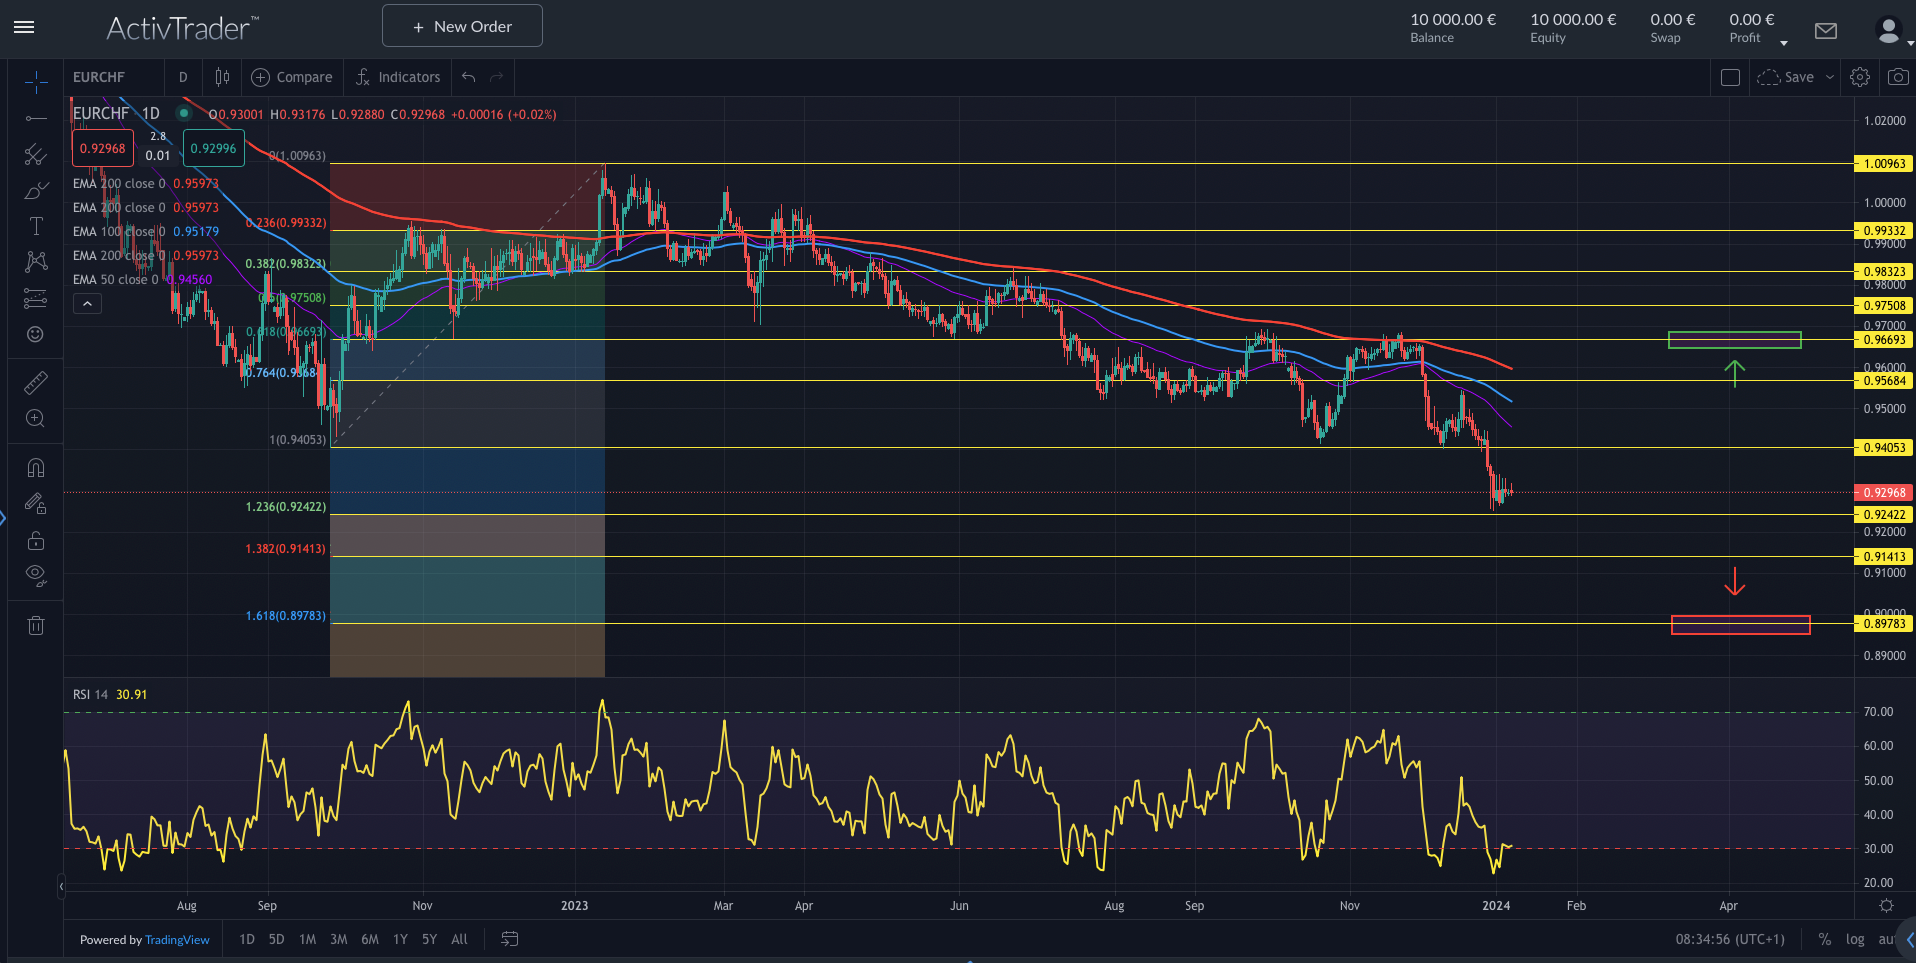
Task: Remove all drawings with the trash icon
Action: point(36,625)
